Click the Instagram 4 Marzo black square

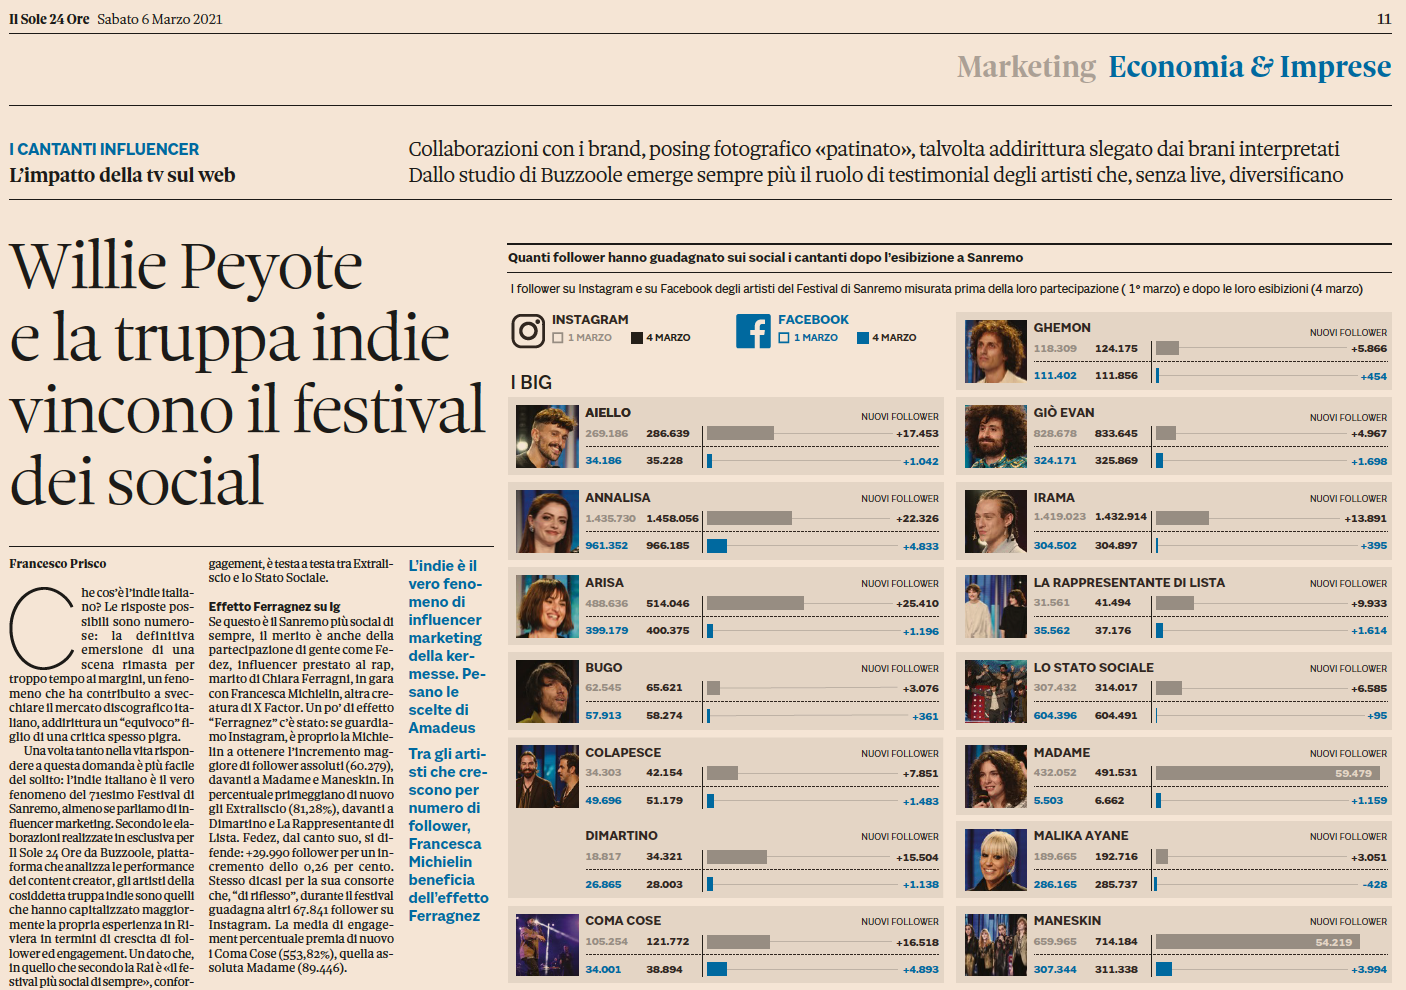(x=637, y=338)
